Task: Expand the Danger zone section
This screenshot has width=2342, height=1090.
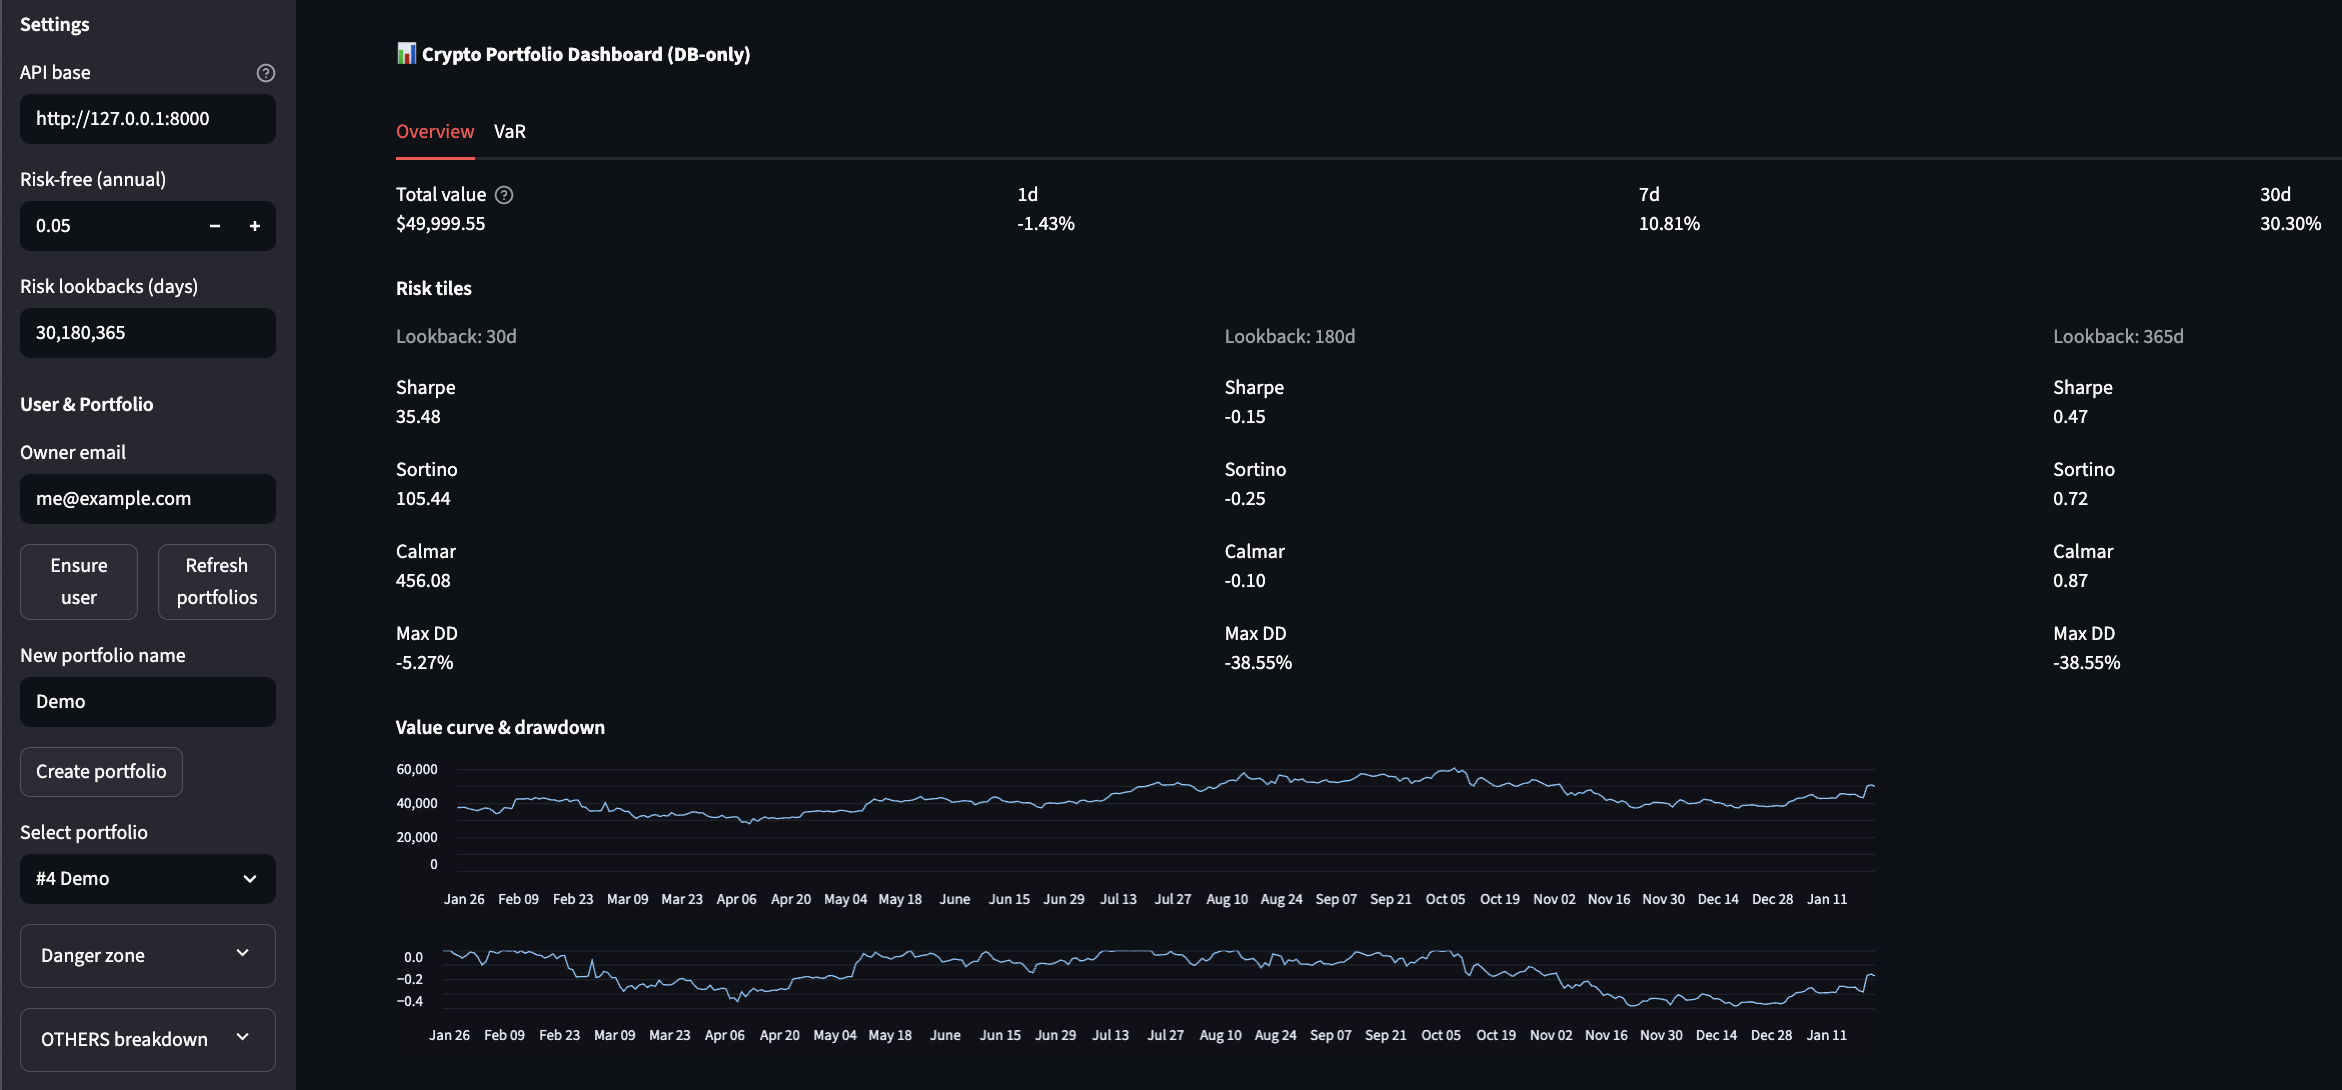Action: pos(147,955)
